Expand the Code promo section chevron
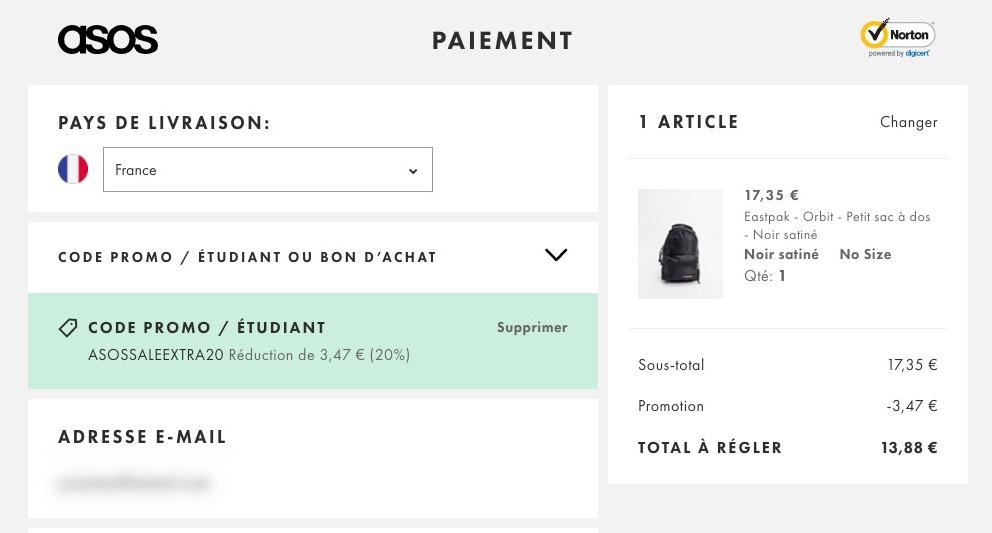The image size is (992, 533). [x=555, y=254]
